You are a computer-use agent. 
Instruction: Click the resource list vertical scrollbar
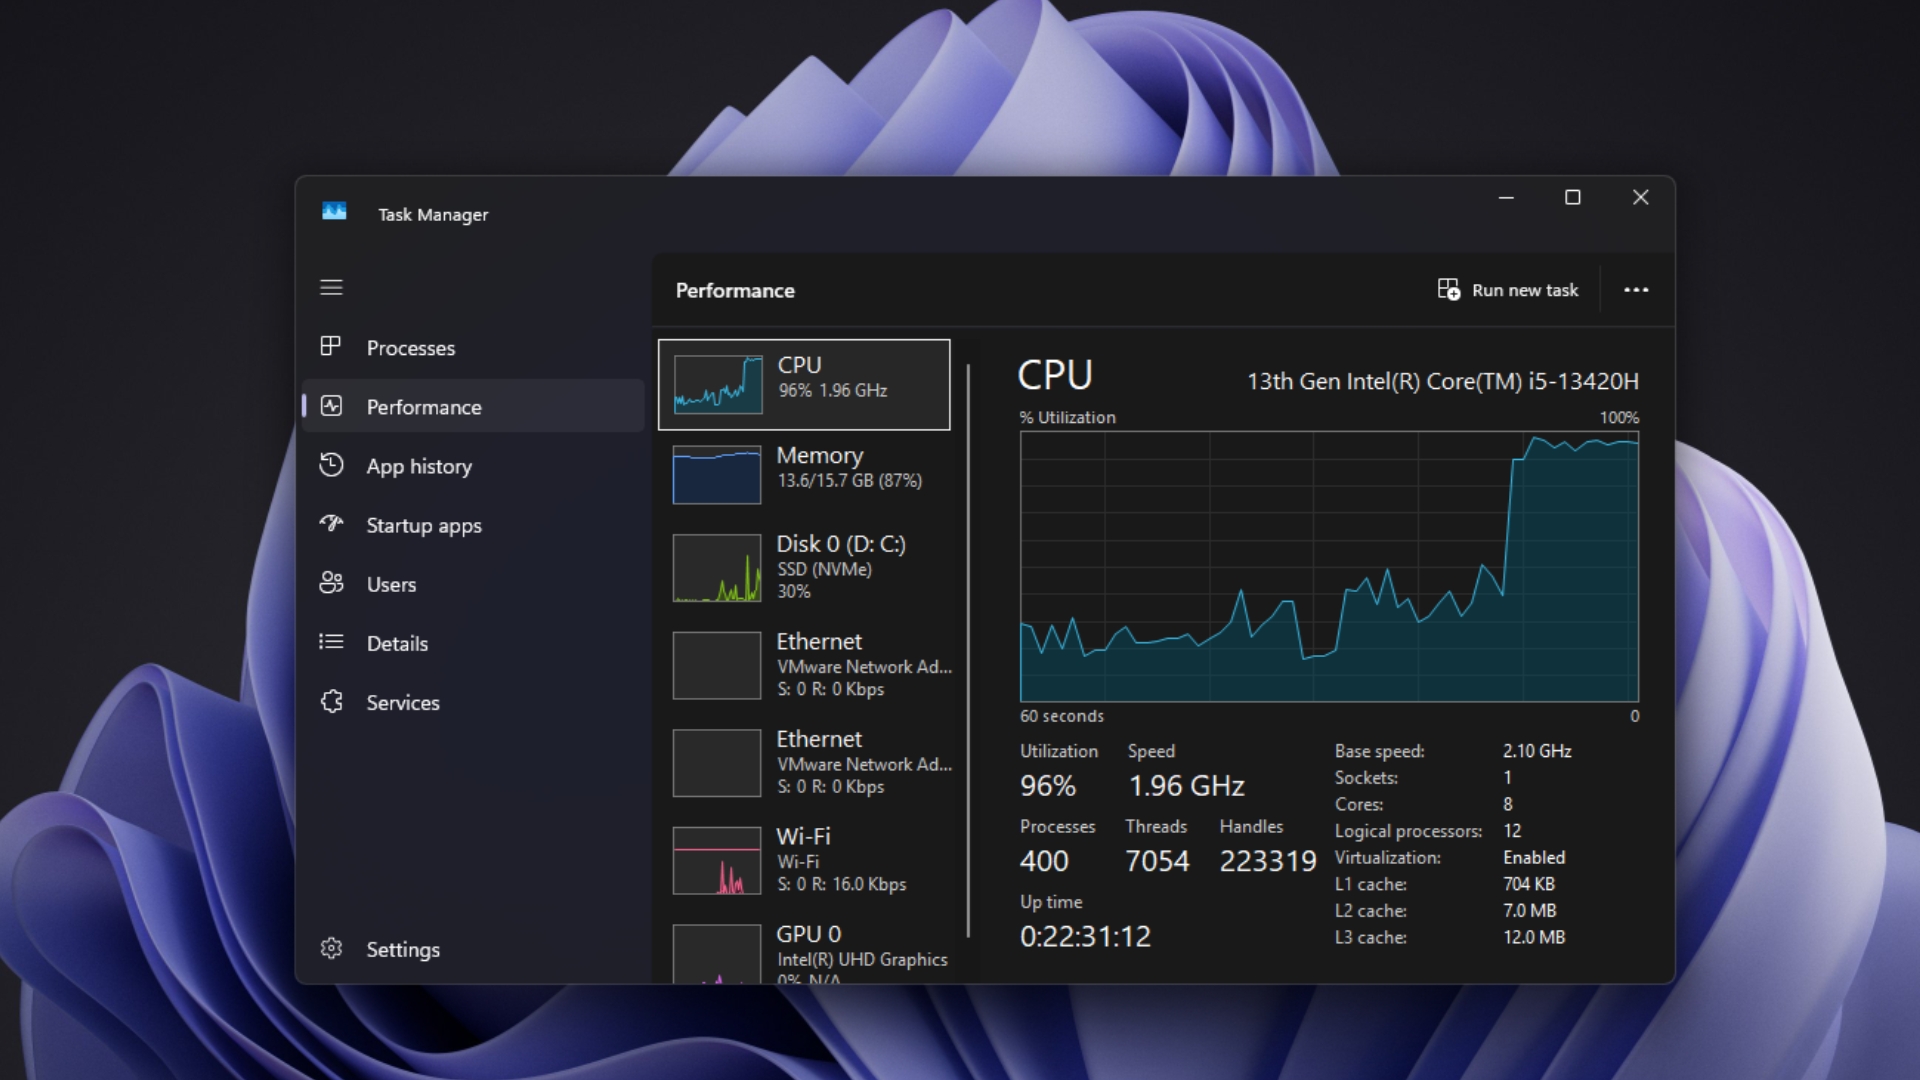point(968,650)
